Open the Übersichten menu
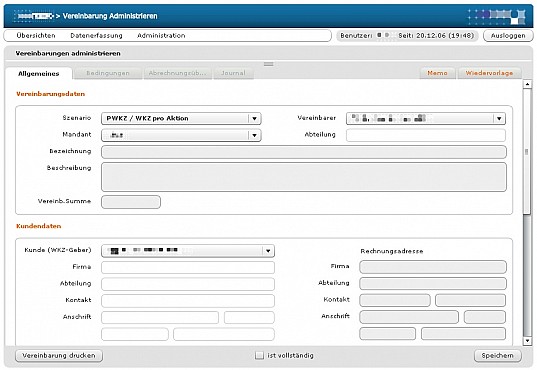The image size is (537, 370). pyautogui.click(x=36, y=35)
